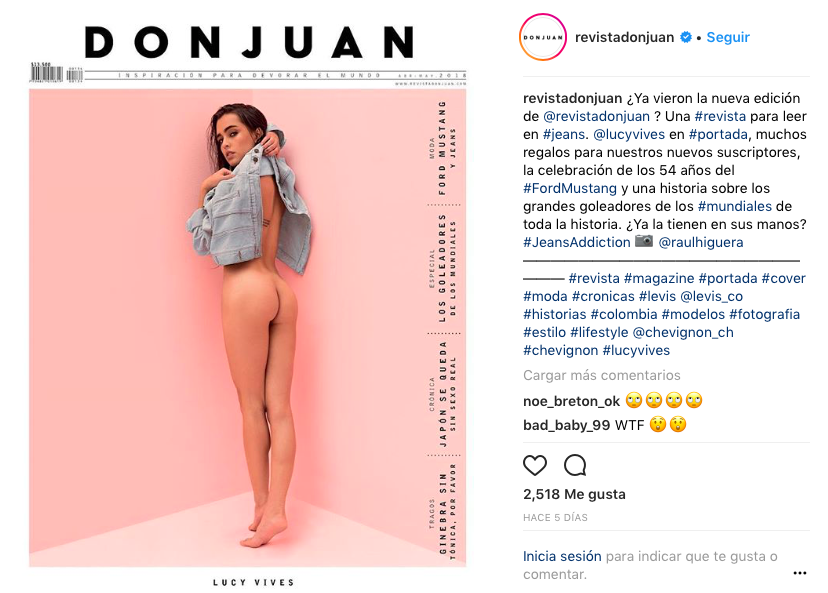Screen dimensions: 828x593
Task: Like the post with the heart icon
Action: tap(534, 465)
